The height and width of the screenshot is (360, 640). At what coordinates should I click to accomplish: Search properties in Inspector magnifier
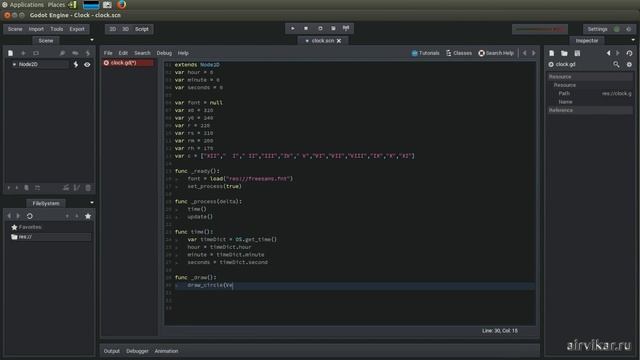coord(616,64)
